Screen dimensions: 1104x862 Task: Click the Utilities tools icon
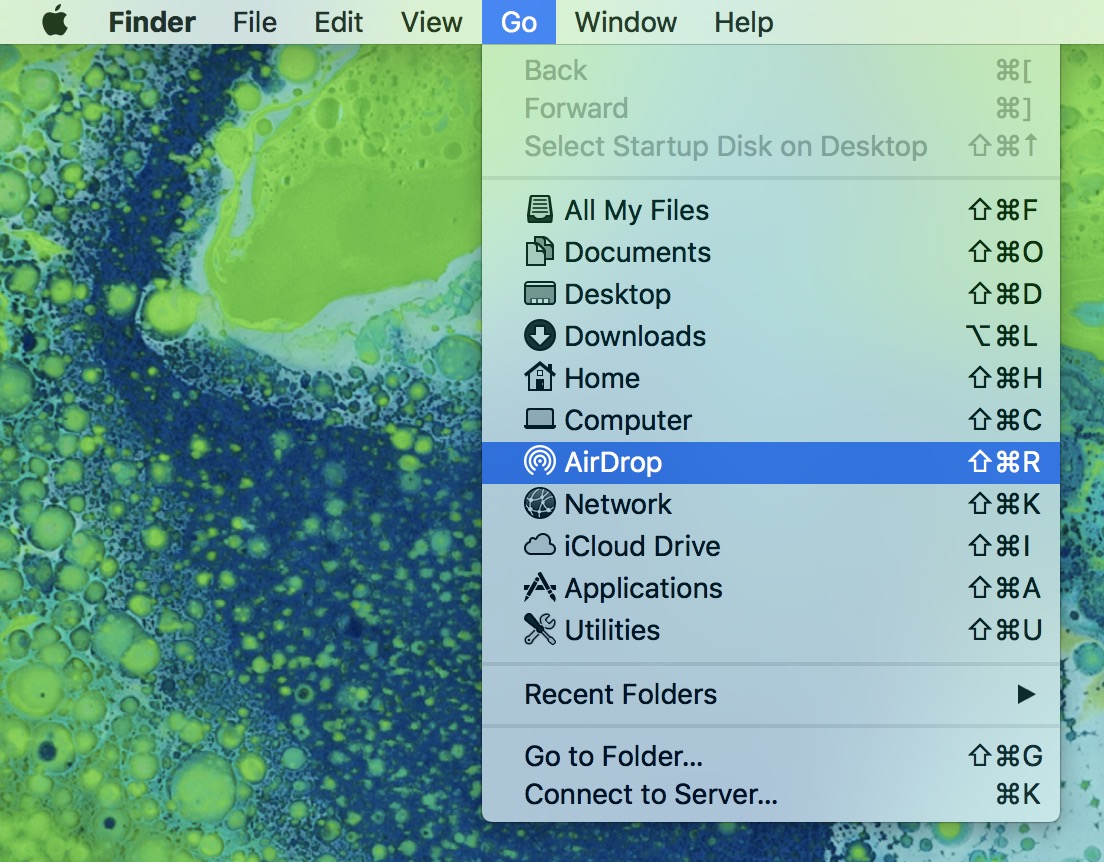point(539,630)
